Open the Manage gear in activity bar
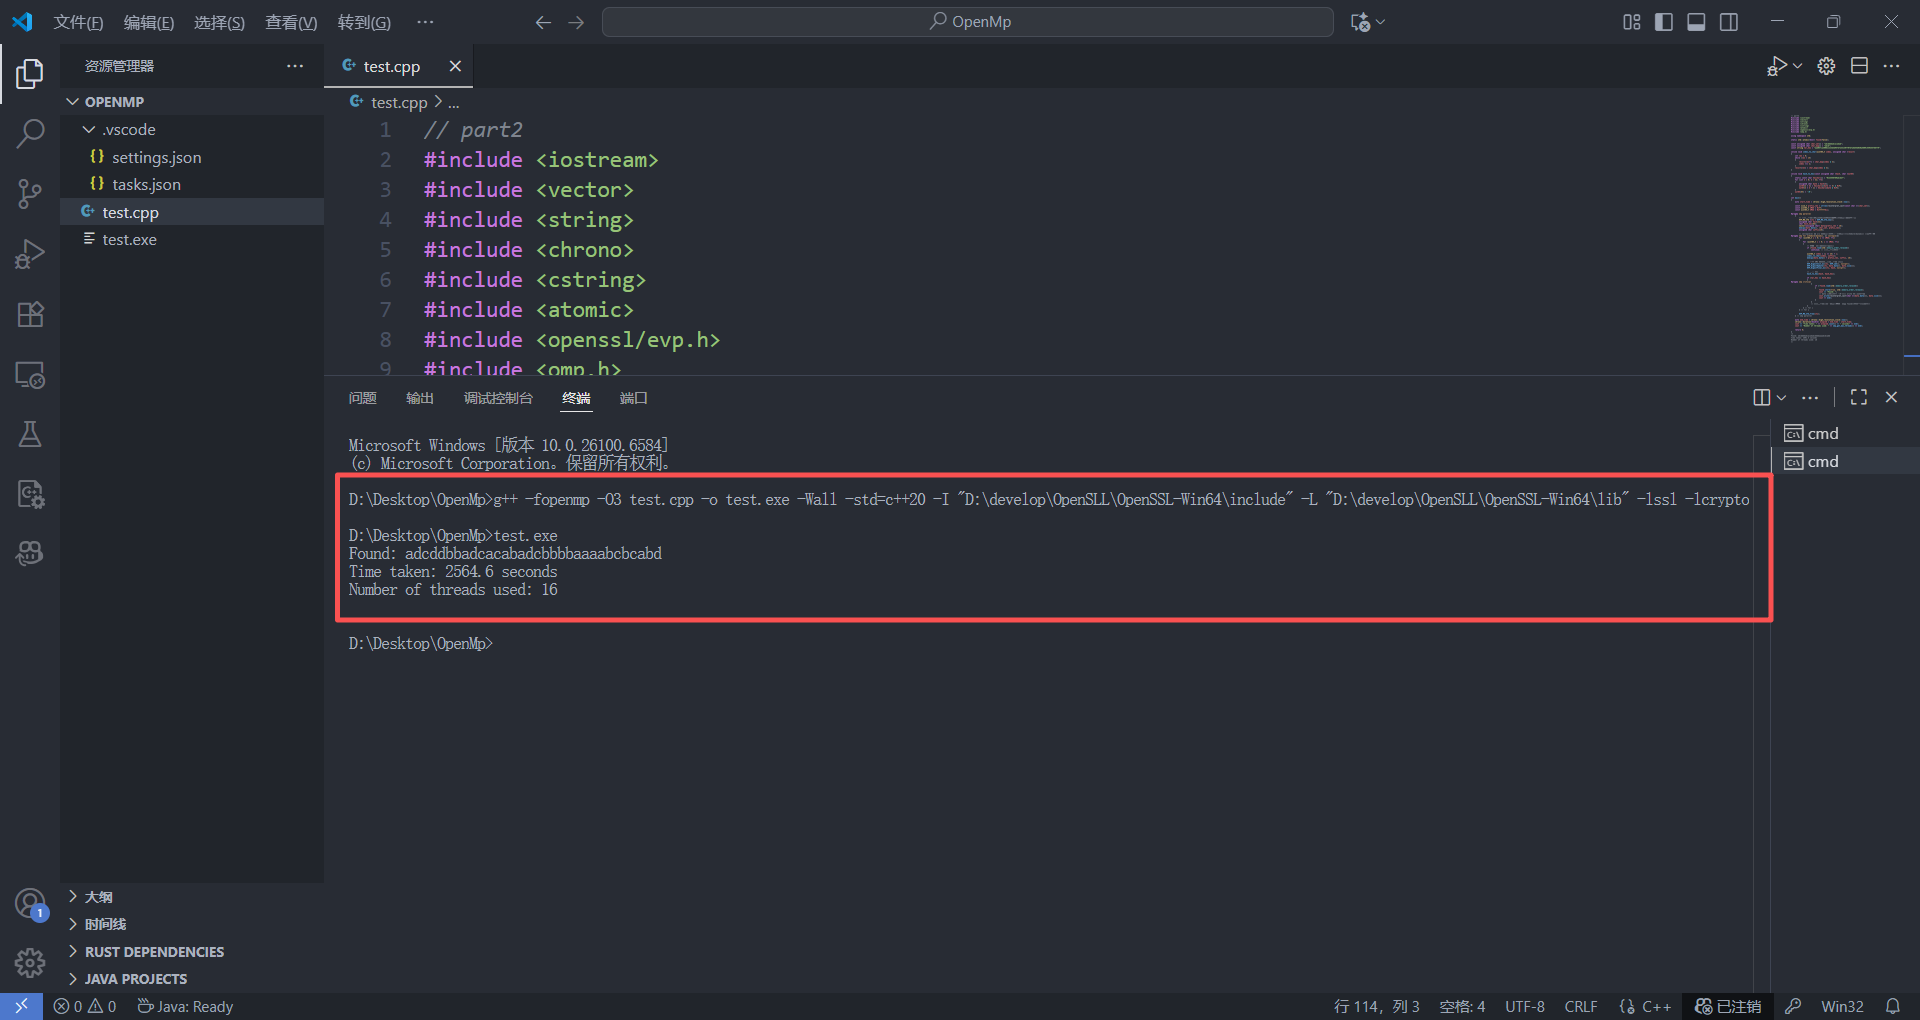This screenshot has height=1020, width=1920. (30, 963)
